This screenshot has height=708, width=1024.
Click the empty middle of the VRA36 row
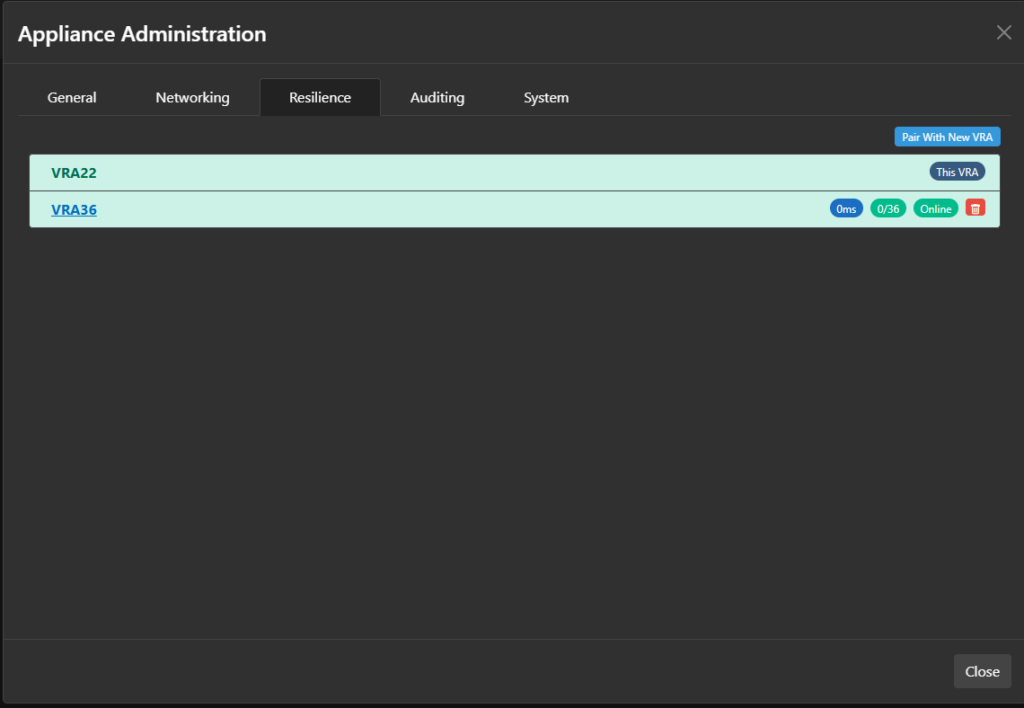tap(450, 209)
